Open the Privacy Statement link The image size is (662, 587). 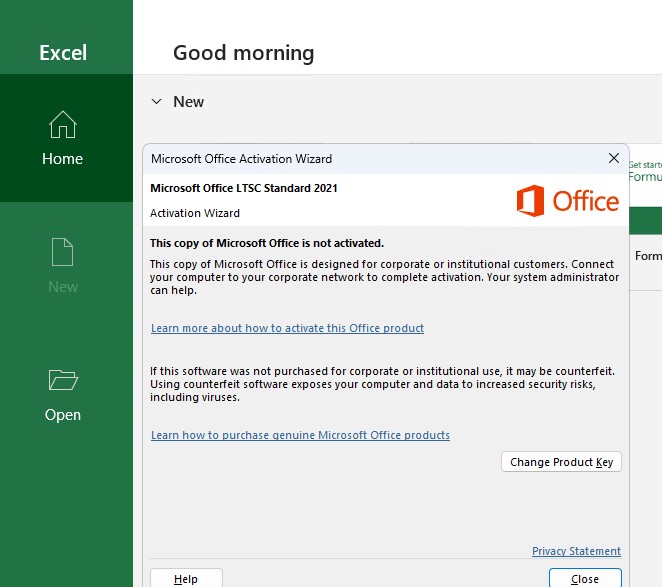[576, 551]
